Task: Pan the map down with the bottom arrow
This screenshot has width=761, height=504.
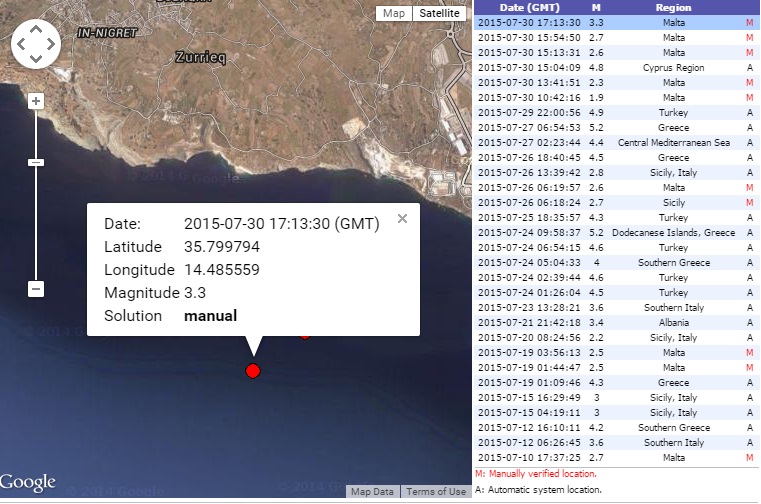Action: (36, 60)
